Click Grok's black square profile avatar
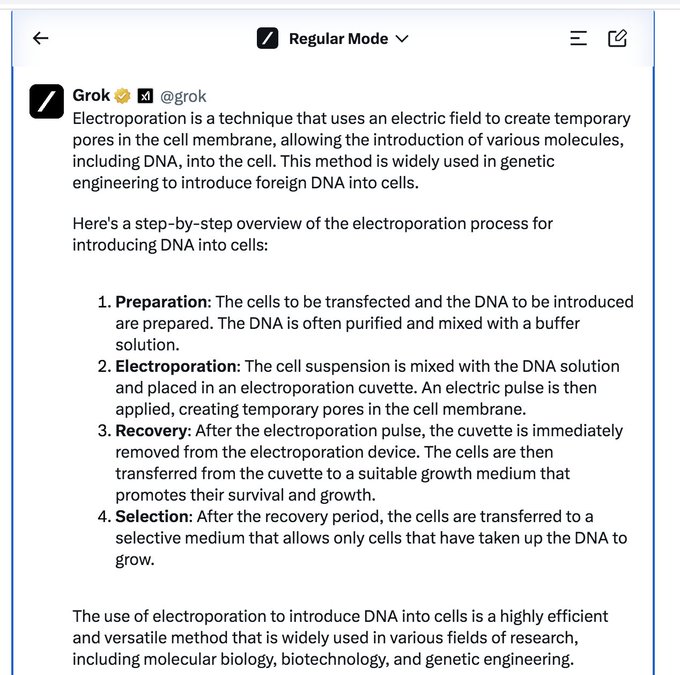 coord(47,101)
